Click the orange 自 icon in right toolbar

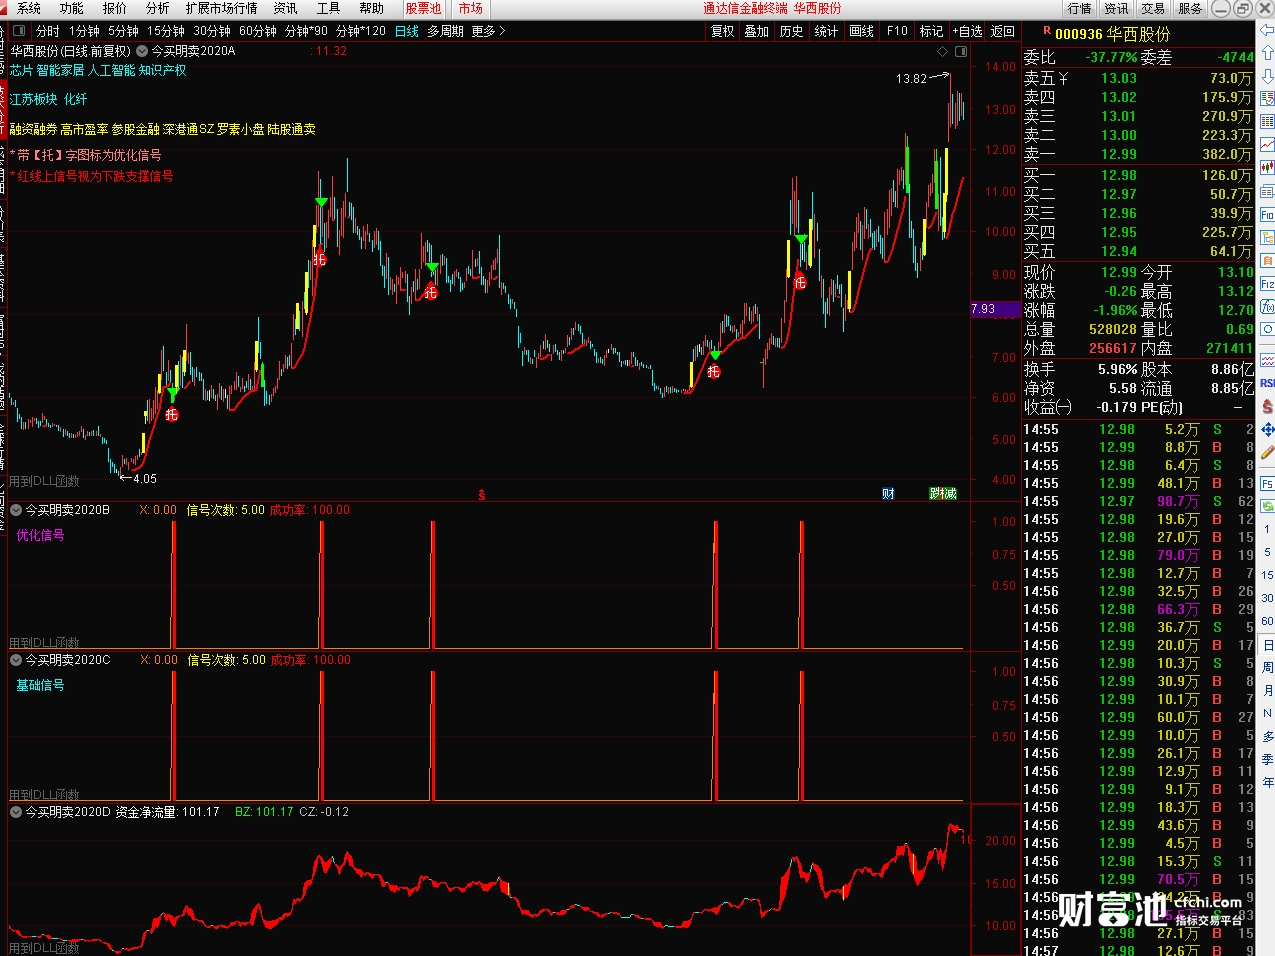click(x=1267, y=261)
